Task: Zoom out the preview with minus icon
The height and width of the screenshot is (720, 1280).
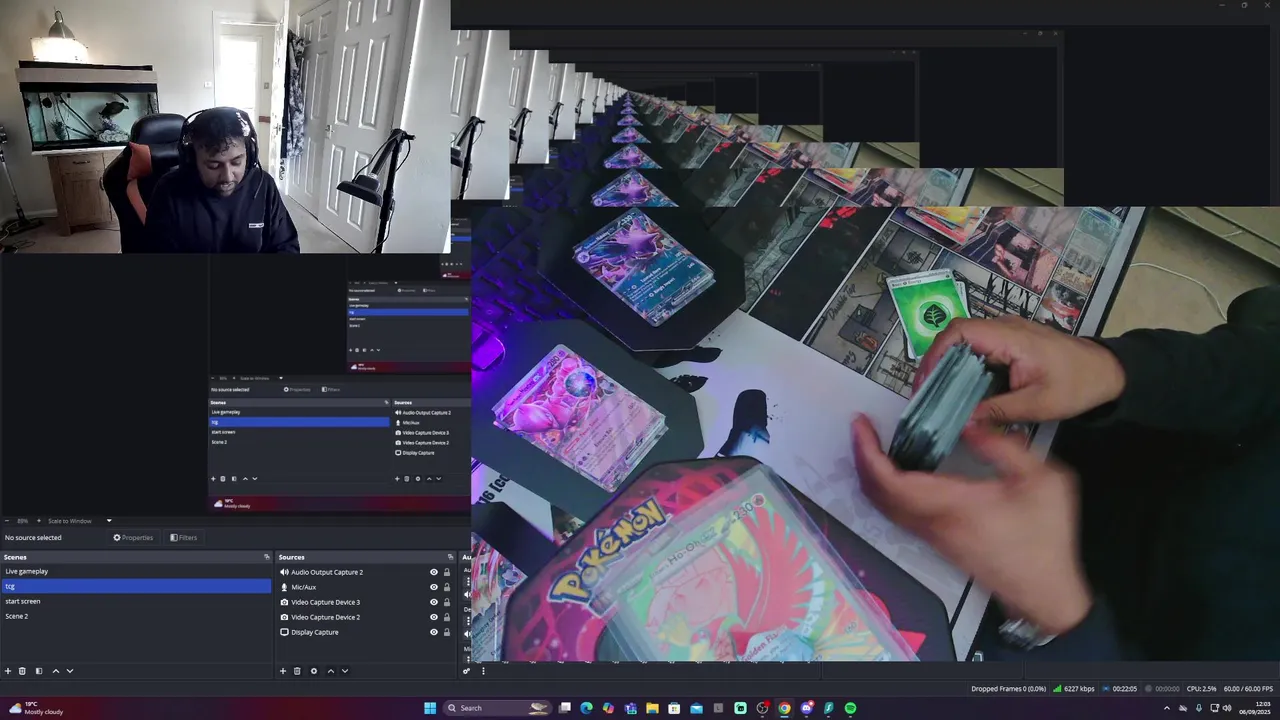Action: click(9, 521)
